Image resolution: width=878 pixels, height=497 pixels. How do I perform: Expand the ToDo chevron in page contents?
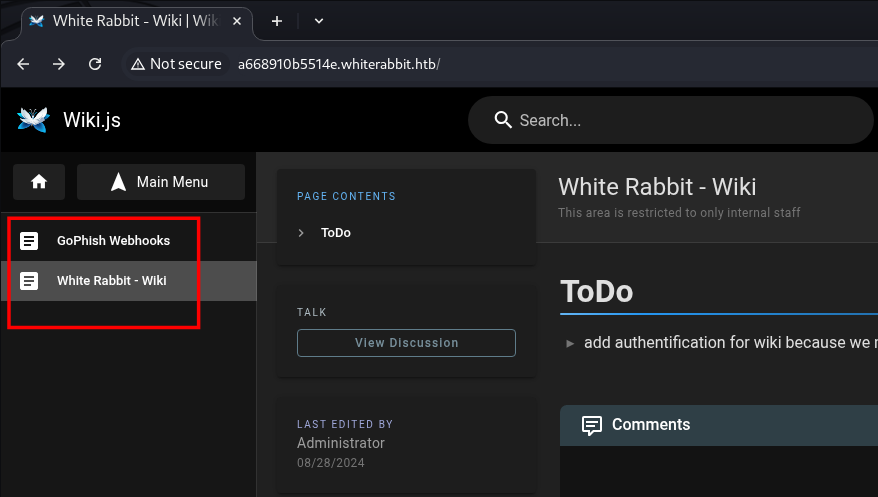coord(301,233)
